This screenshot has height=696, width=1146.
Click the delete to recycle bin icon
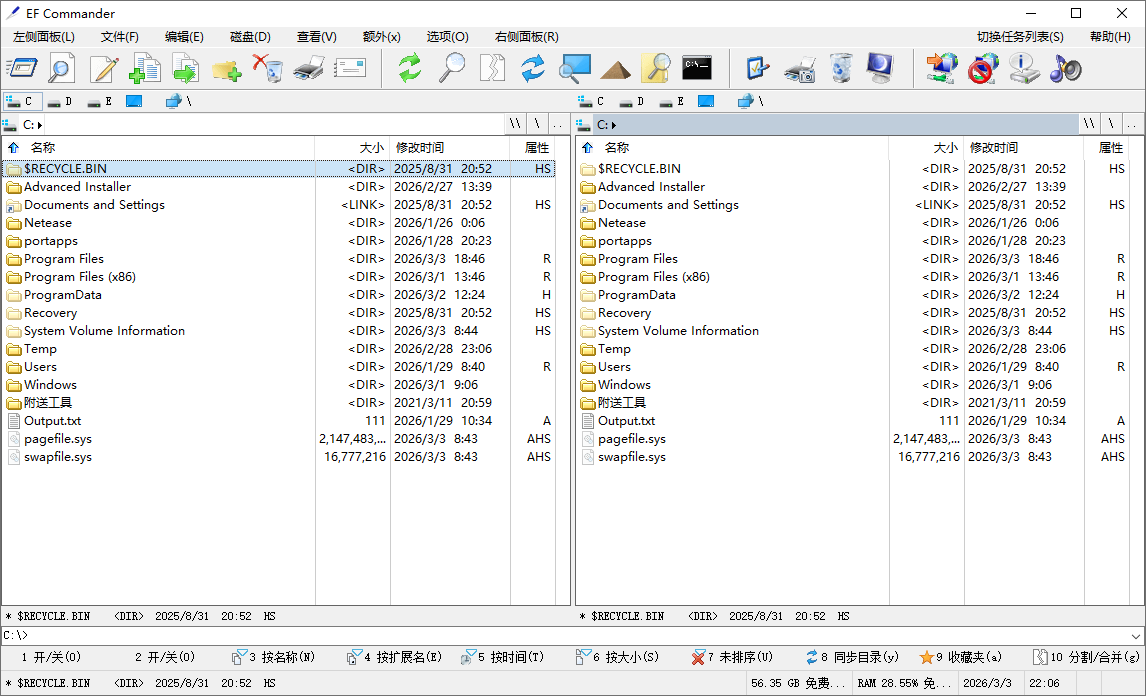click(x=268, y=68)
